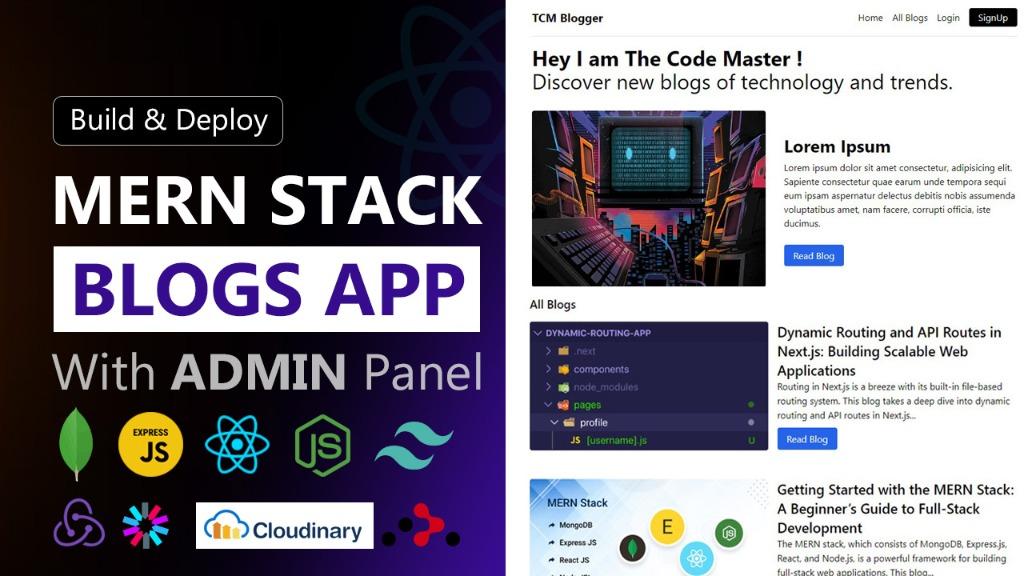Select the JS file icon beside [username].js
This screenshot has width=1024, height=576.
click(571, 438)
